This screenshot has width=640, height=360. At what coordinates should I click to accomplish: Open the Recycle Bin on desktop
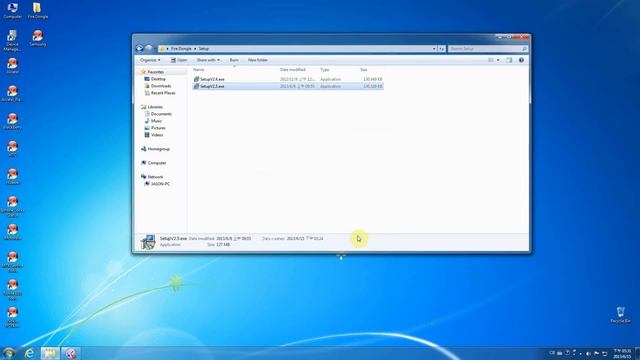pyautogui.click(x=620, y=315)
